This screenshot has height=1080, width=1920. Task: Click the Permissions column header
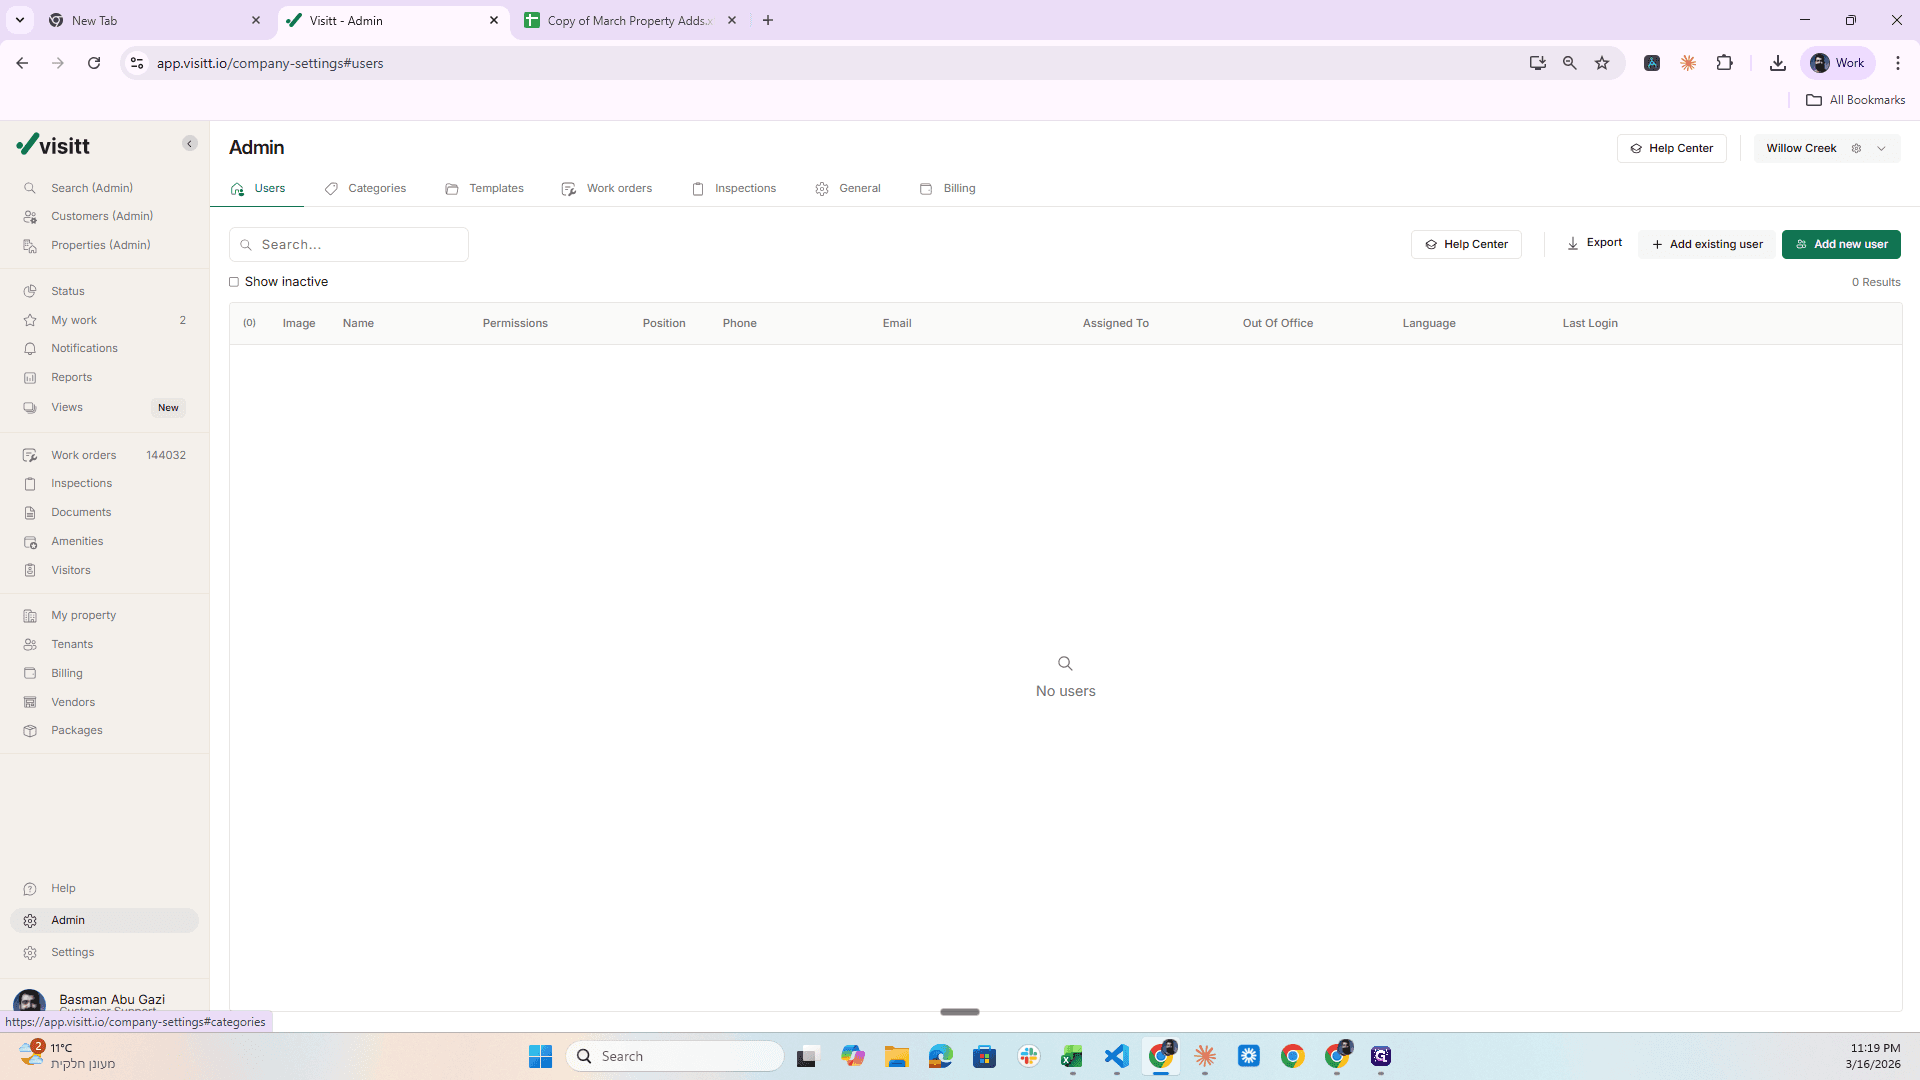coord(515,323)
